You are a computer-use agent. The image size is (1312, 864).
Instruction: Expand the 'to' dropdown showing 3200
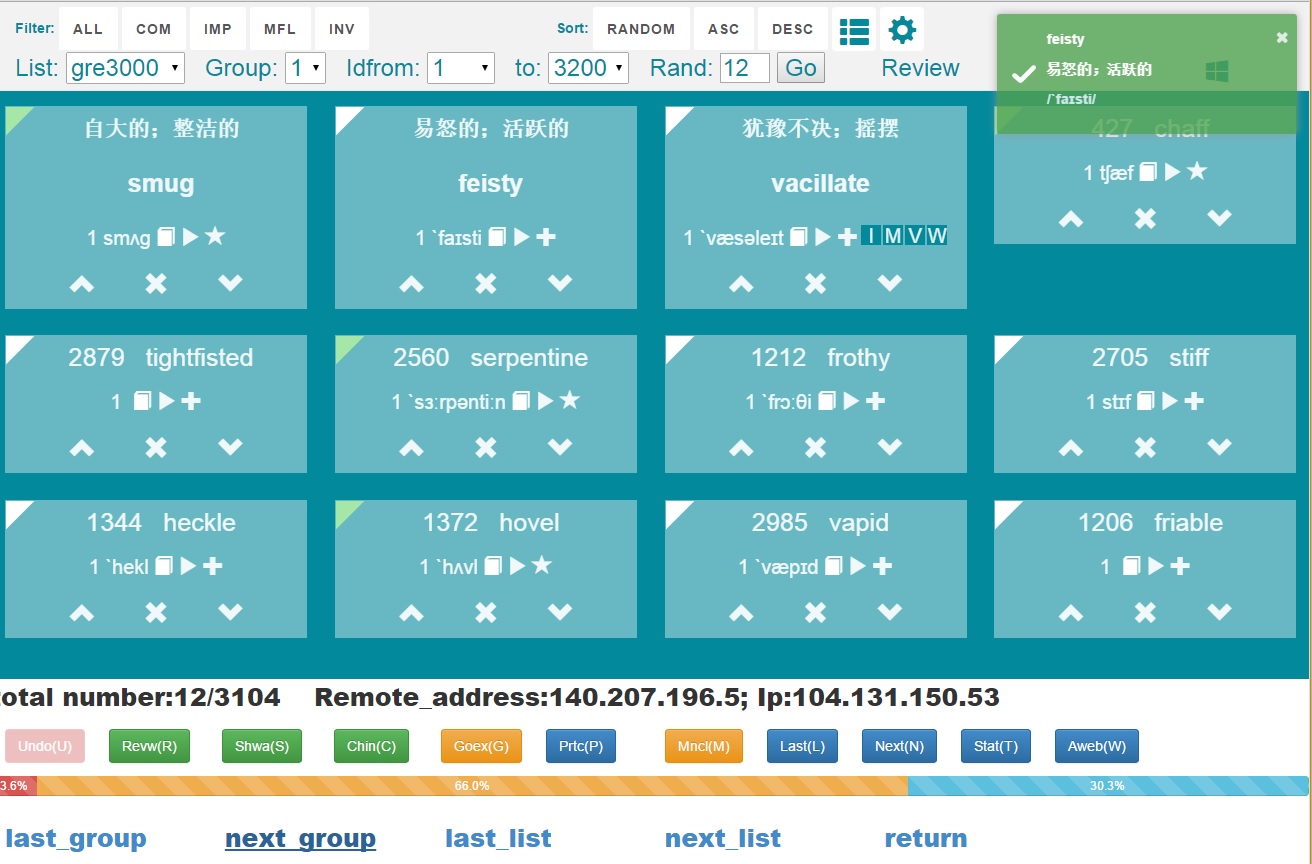point(591,68)
